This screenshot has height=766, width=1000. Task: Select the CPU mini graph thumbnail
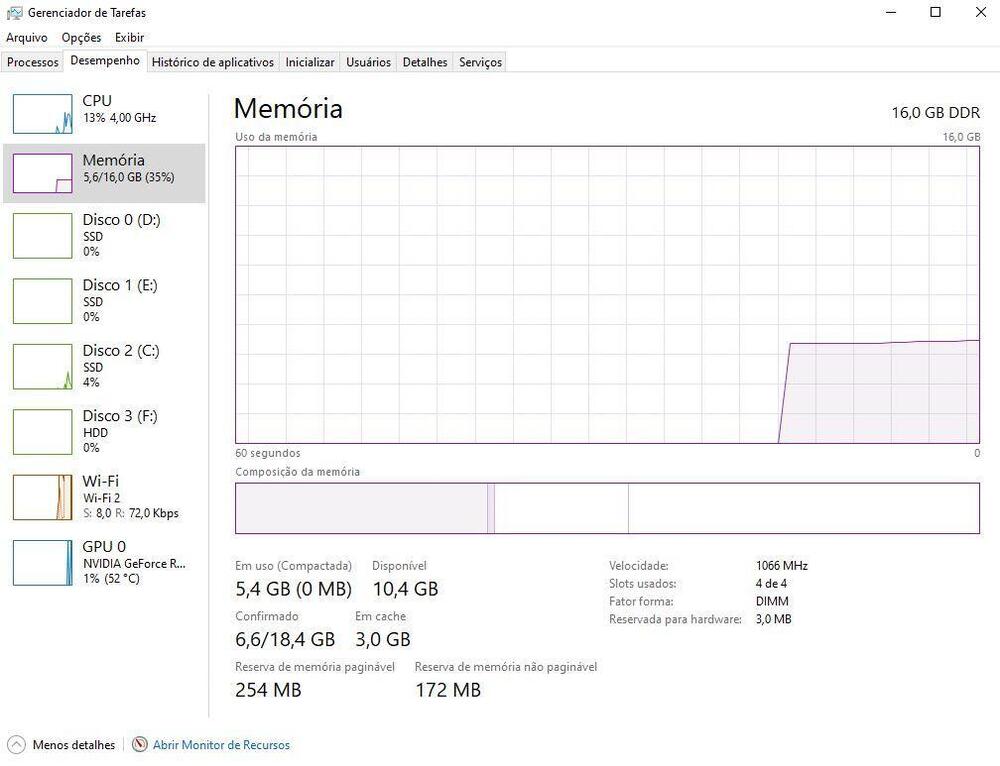point(42,114)
